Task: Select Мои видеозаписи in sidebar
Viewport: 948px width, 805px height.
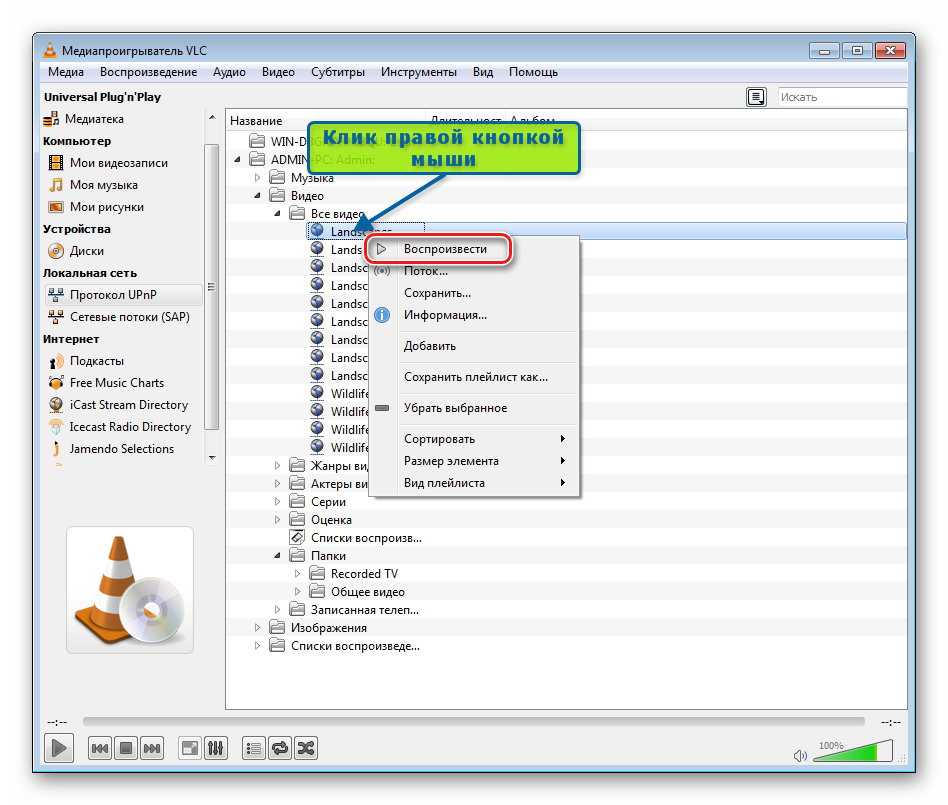Action: click(118, 163)
